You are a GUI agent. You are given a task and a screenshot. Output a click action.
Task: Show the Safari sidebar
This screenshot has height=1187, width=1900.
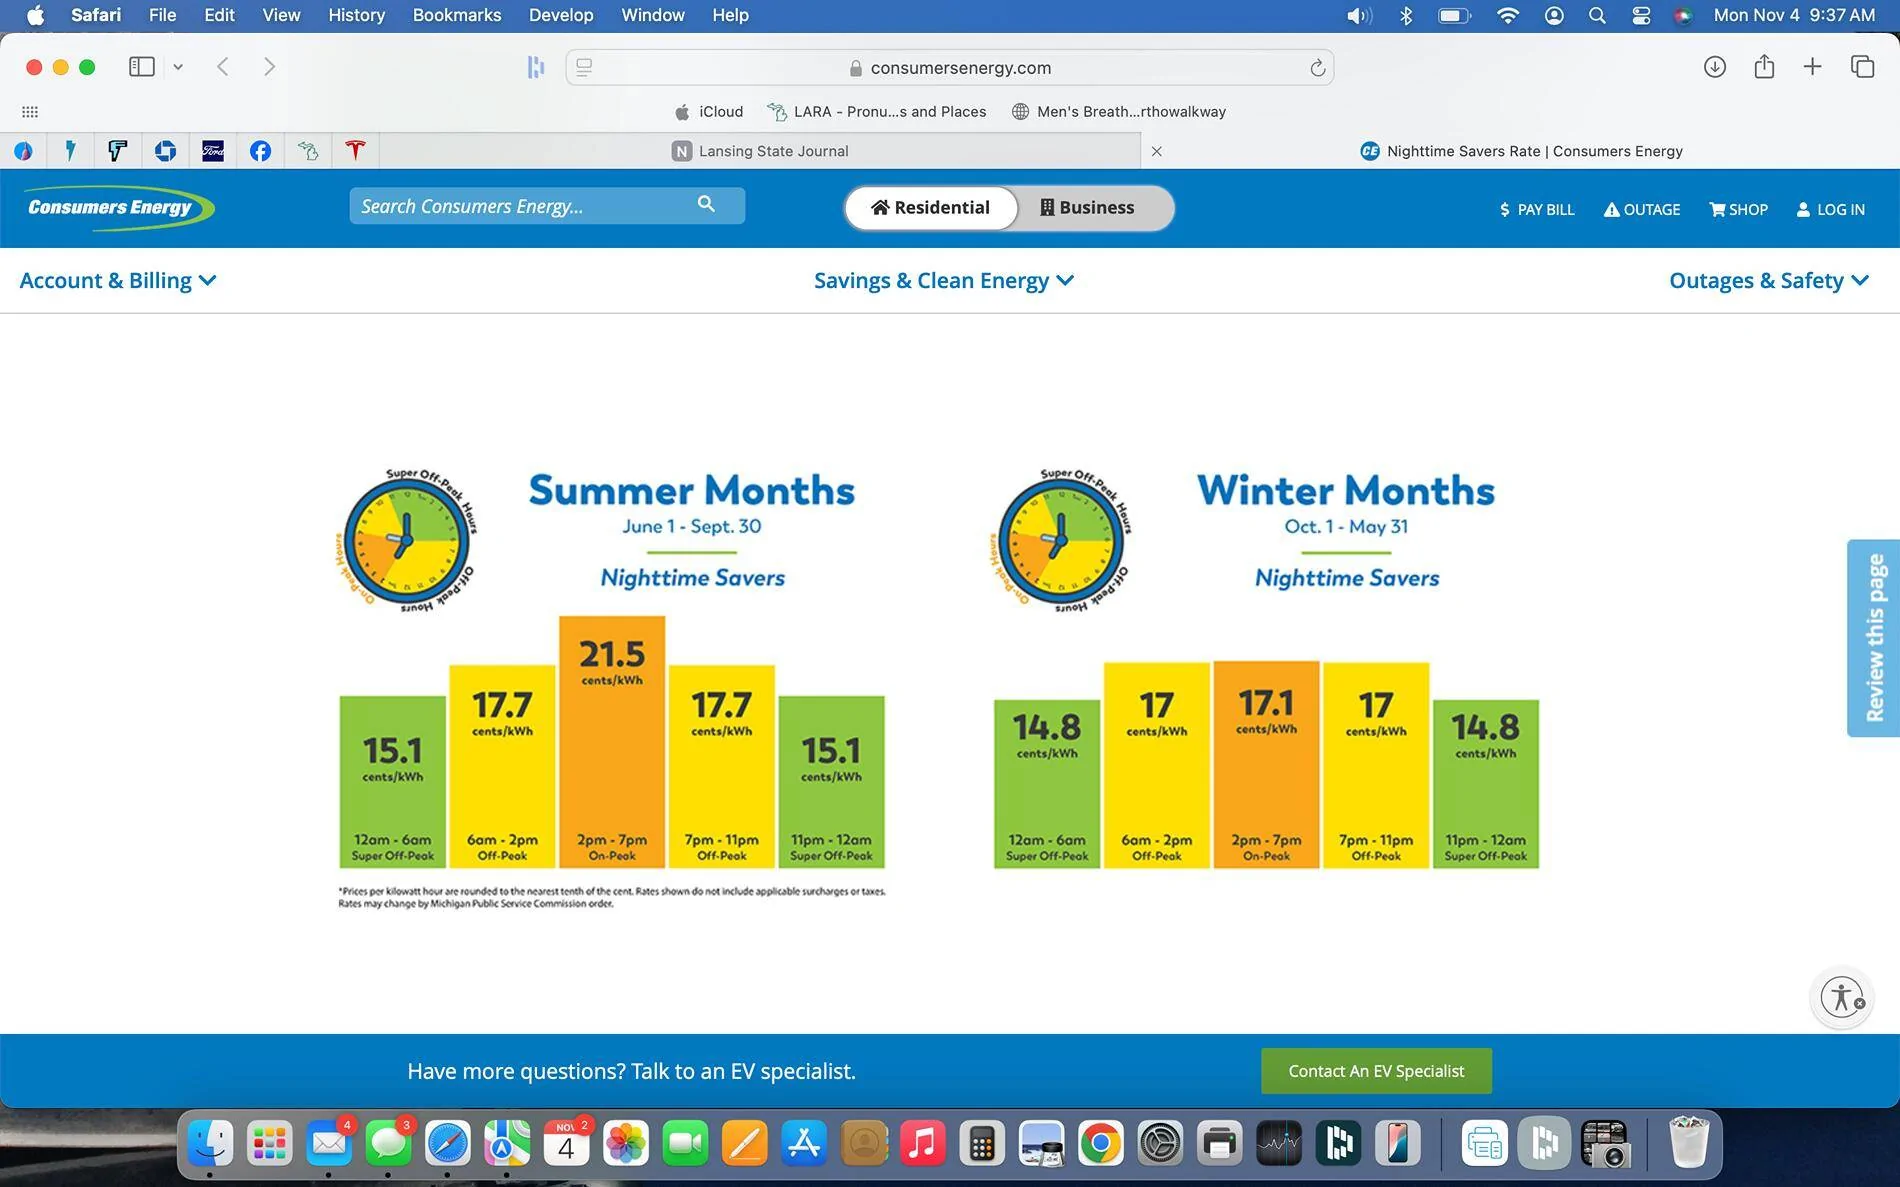[142, 67]
